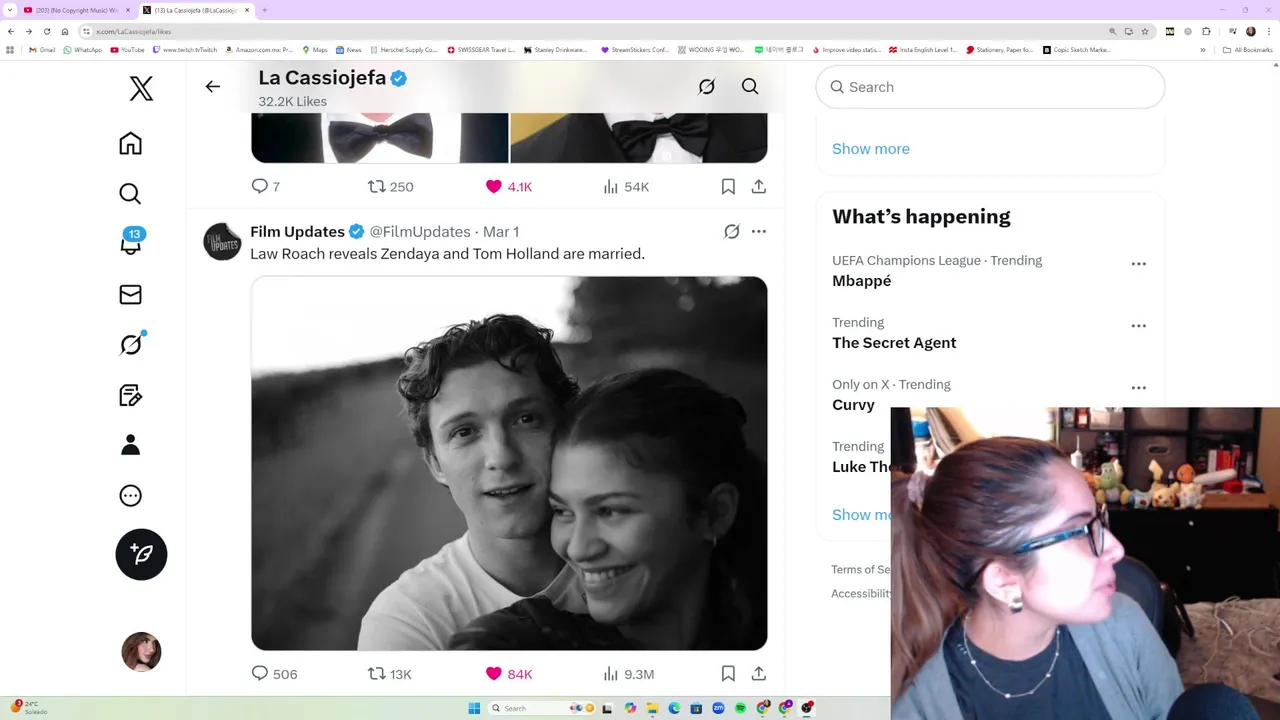Click Show more above What's happening
The width and height of the screenshot is (1280, 720).
point(871,148)
